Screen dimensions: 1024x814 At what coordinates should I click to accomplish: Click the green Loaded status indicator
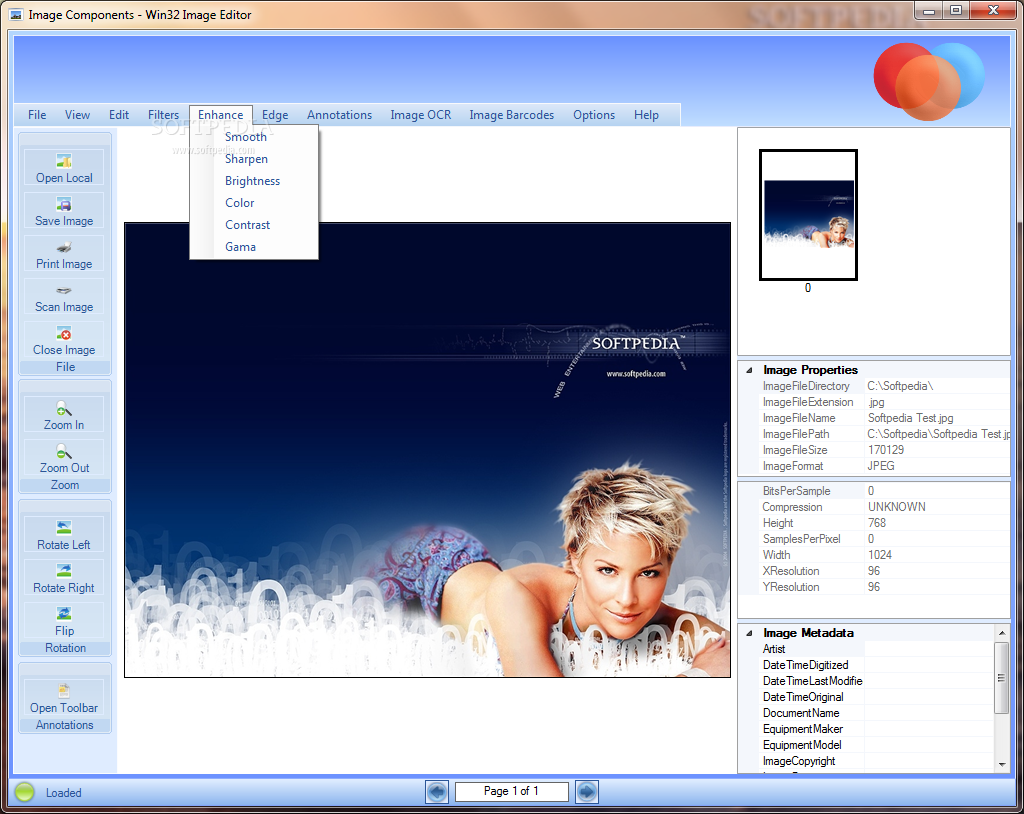pos(25,792)
